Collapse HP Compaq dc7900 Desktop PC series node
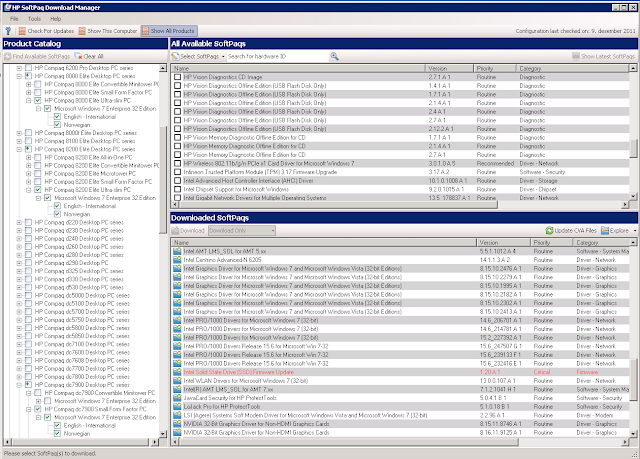Image resolution: width=640 pixels, height=459 pixels. 19,385
